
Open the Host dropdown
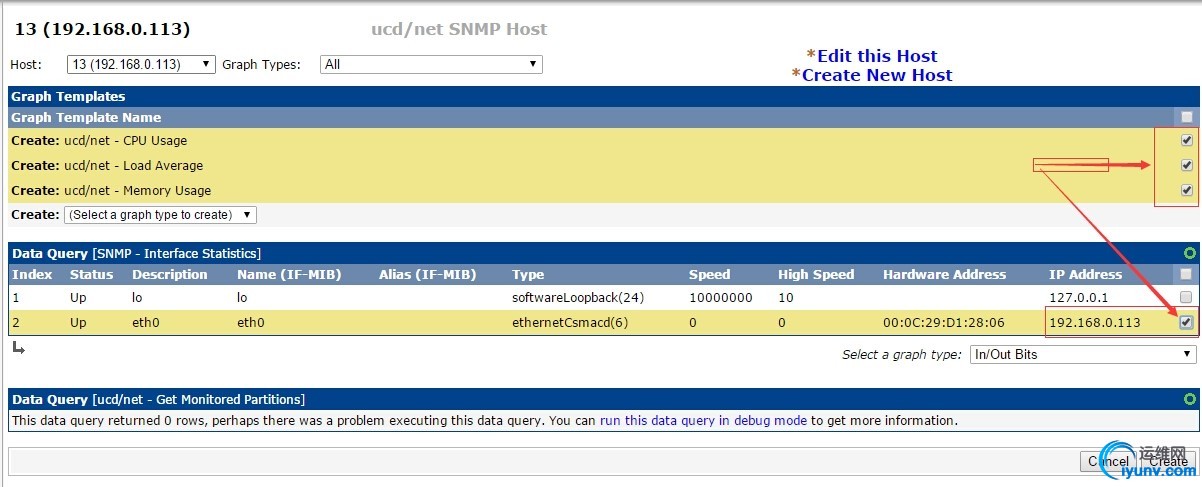tap(141, 64)
